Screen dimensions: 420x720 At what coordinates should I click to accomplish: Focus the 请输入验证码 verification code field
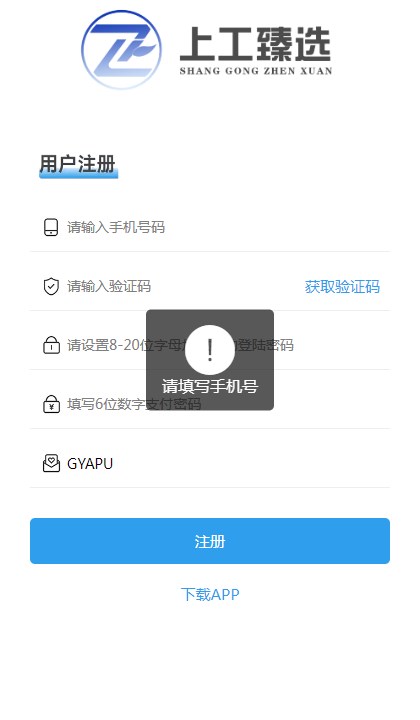pos(181,287)
